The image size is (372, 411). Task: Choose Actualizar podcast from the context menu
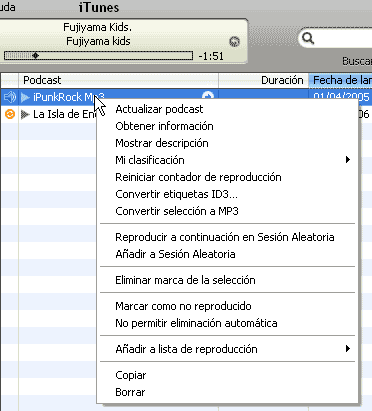tap(227, 109)
